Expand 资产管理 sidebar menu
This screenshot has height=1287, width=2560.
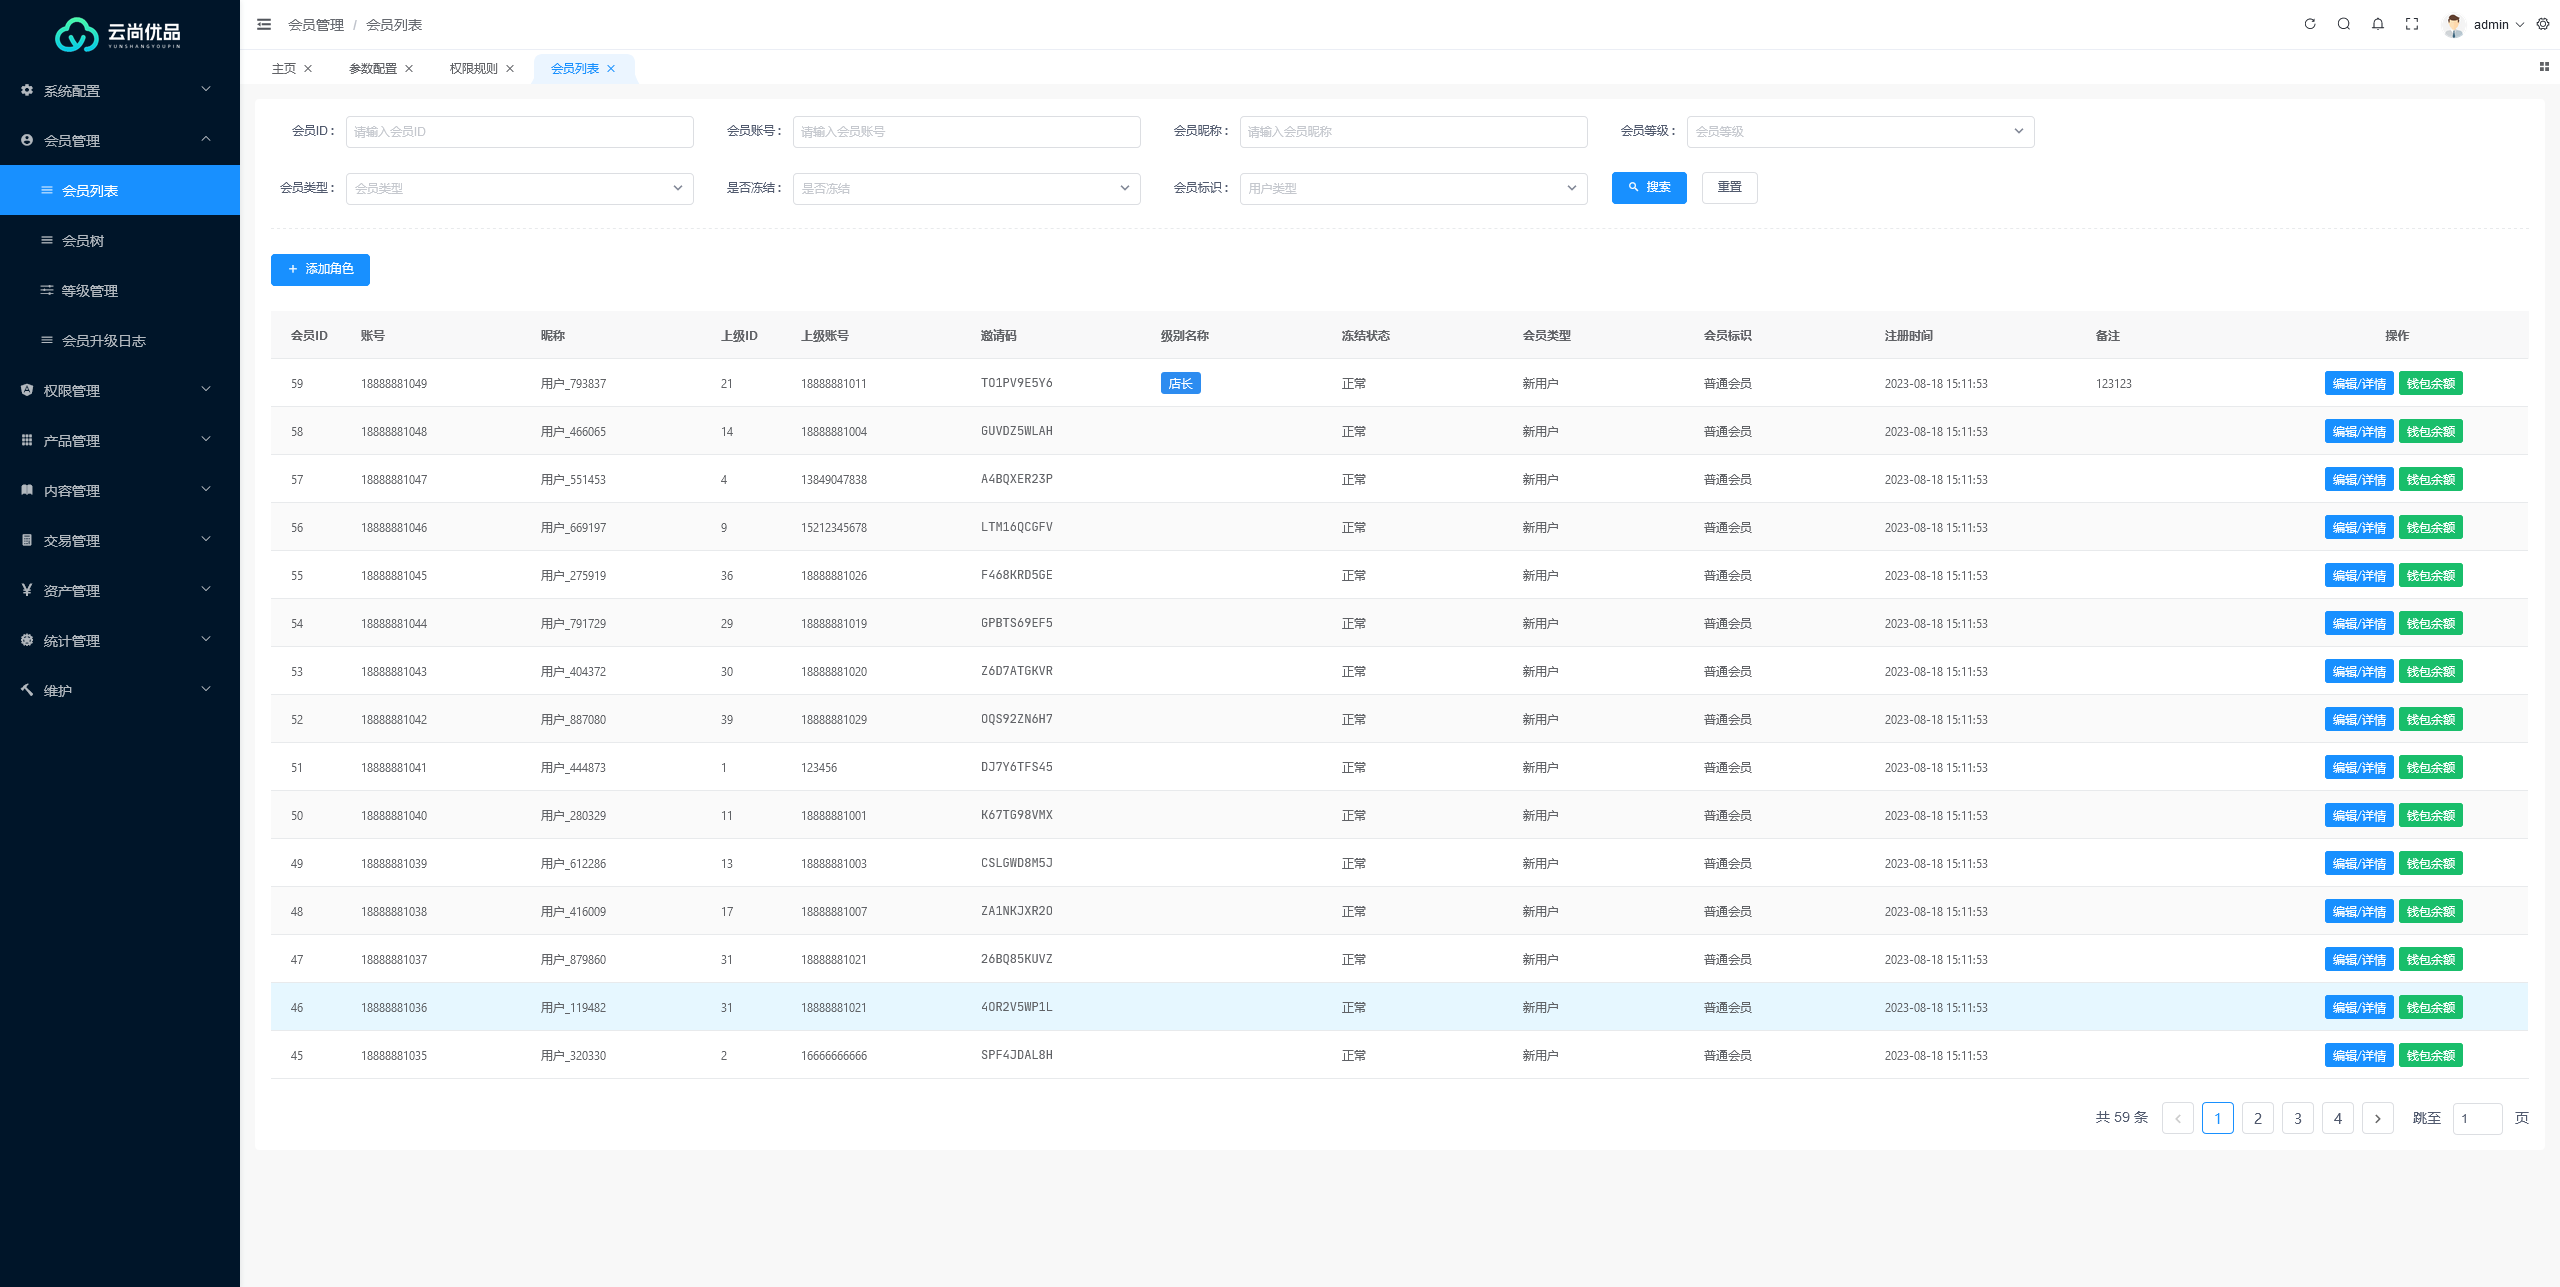[120, 590]
